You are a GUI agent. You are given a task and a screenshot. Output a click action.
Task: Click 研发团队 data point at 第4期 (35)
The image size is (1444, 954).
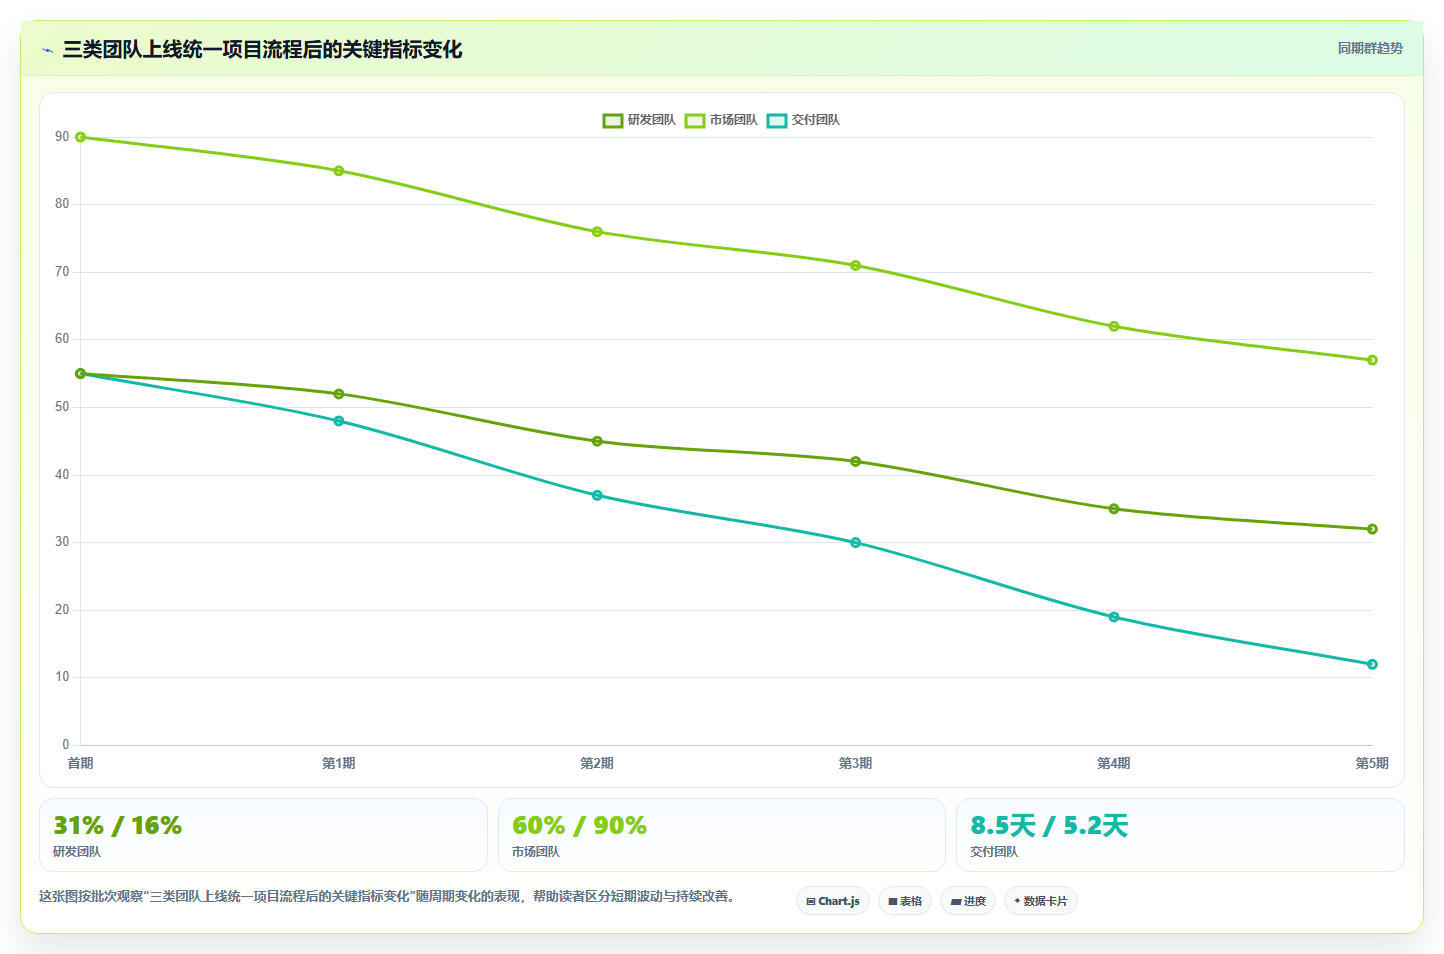(x=1114, y=509)
